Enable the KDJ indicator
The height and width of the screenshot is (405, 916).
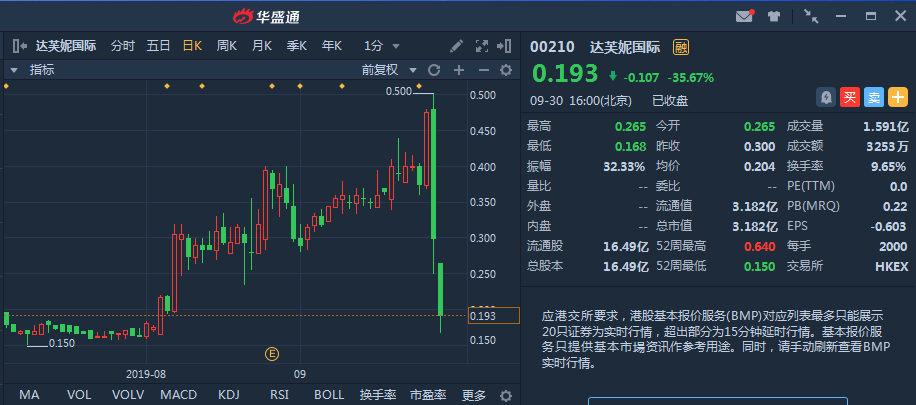pos(229,395)
